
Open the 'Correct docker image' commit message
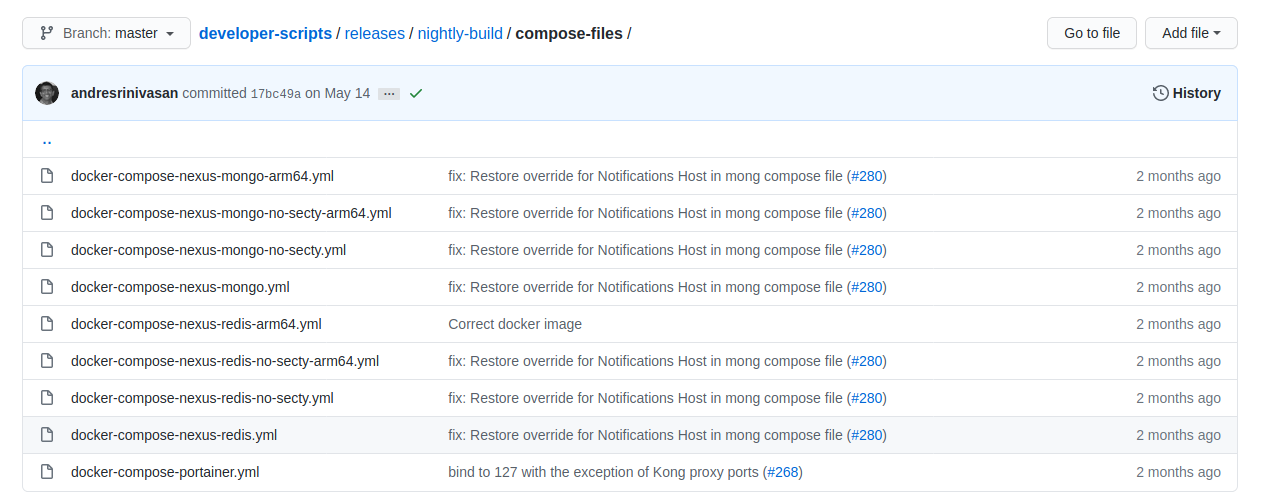click(x=515, y=324)
